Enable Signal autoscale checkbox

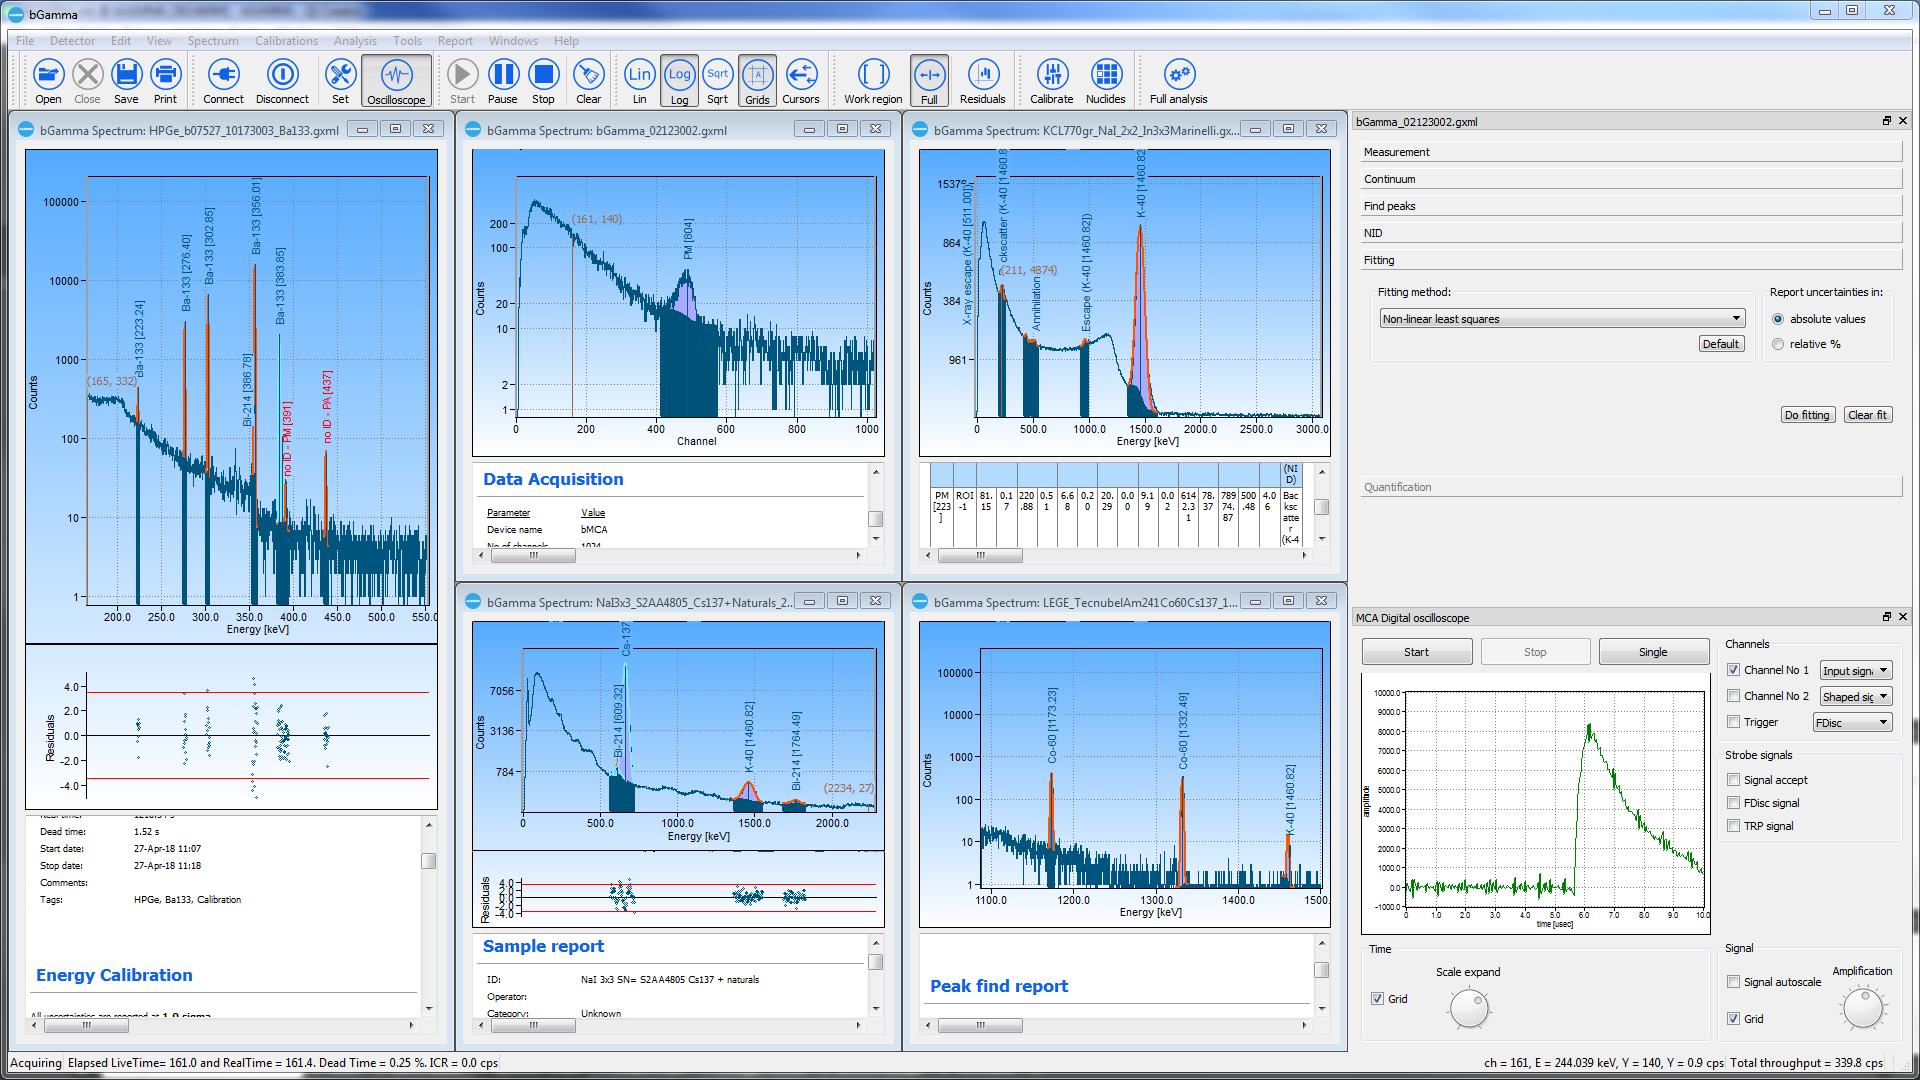pos(1733,982)
